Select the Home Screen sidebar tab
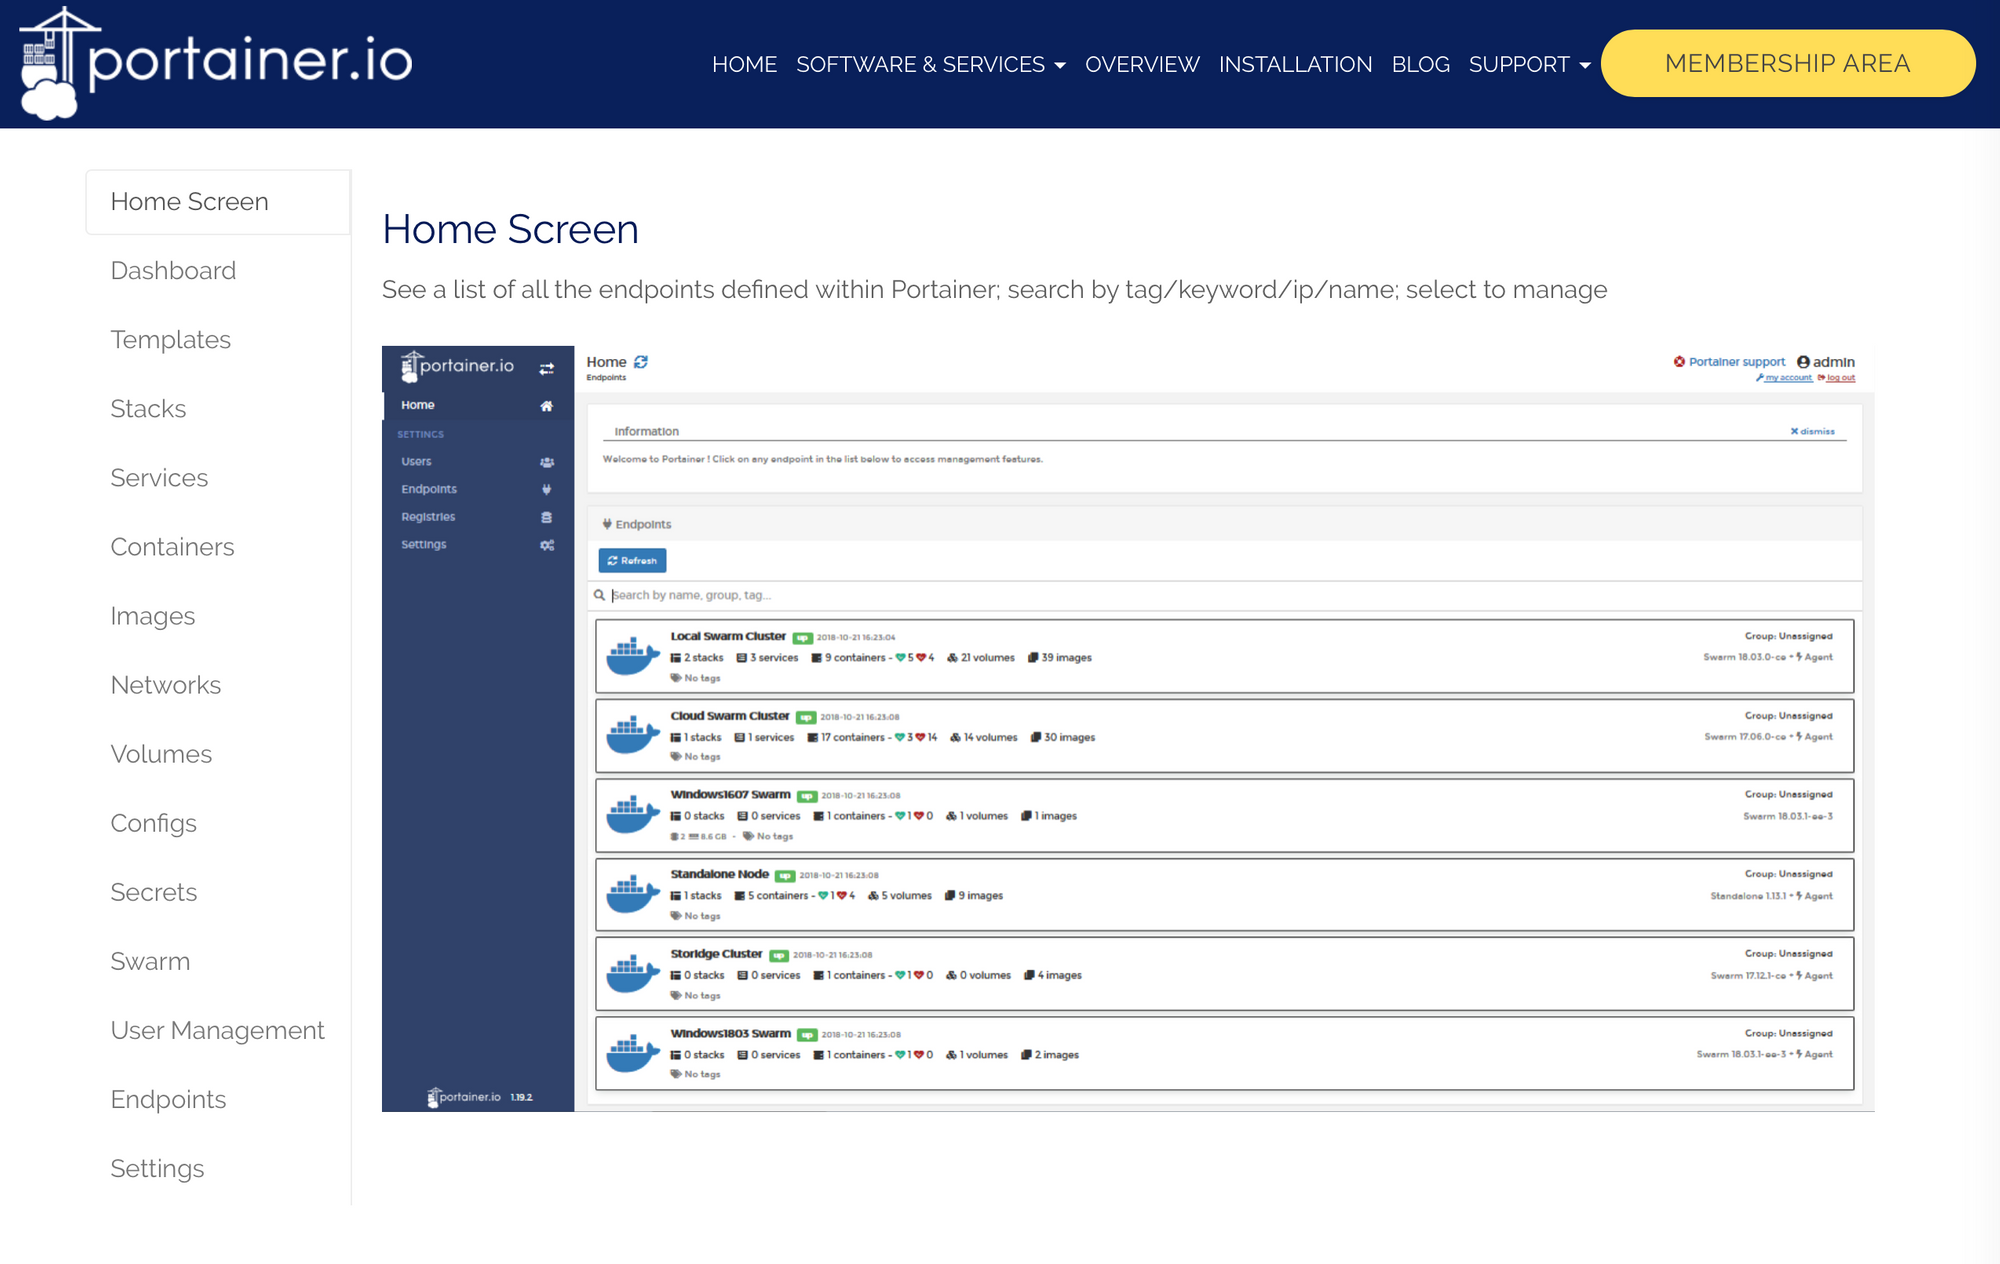This screenshot has height=1264, width=2000. [x=218, y=202]
